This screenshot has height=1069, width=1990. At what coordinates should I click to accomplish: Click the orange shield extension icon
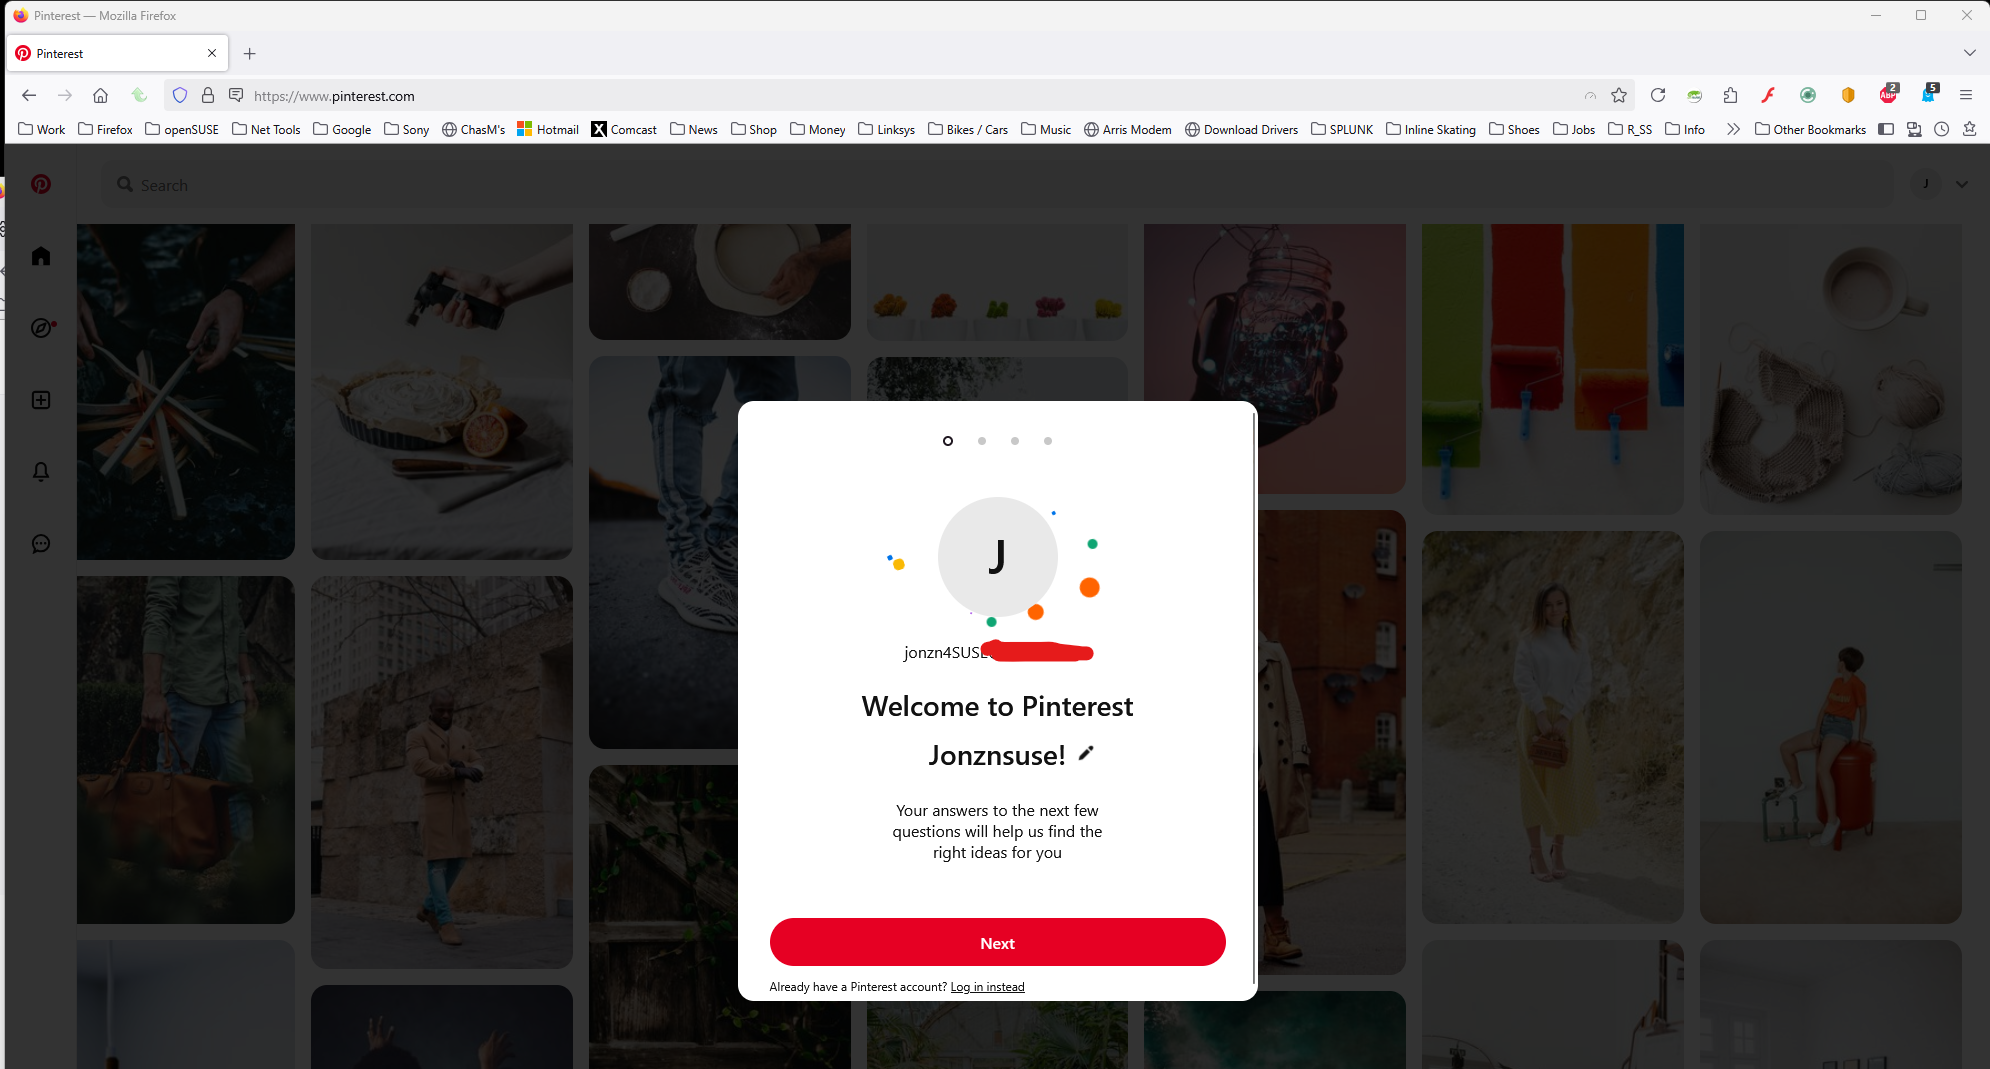(x=1848, y=96)
